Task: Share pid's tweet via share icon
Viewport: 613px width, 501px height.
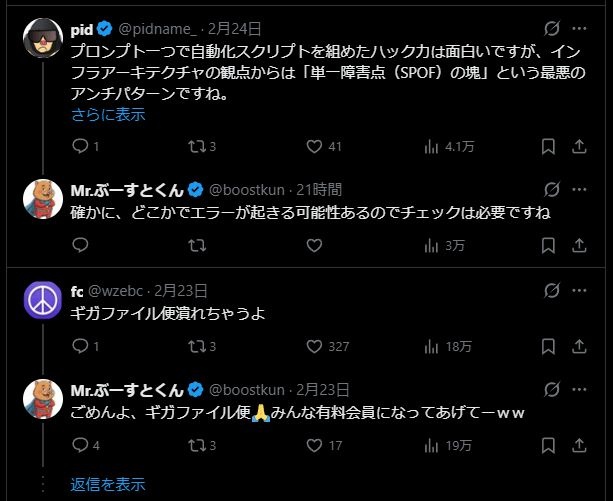Action: pos(578,147)
